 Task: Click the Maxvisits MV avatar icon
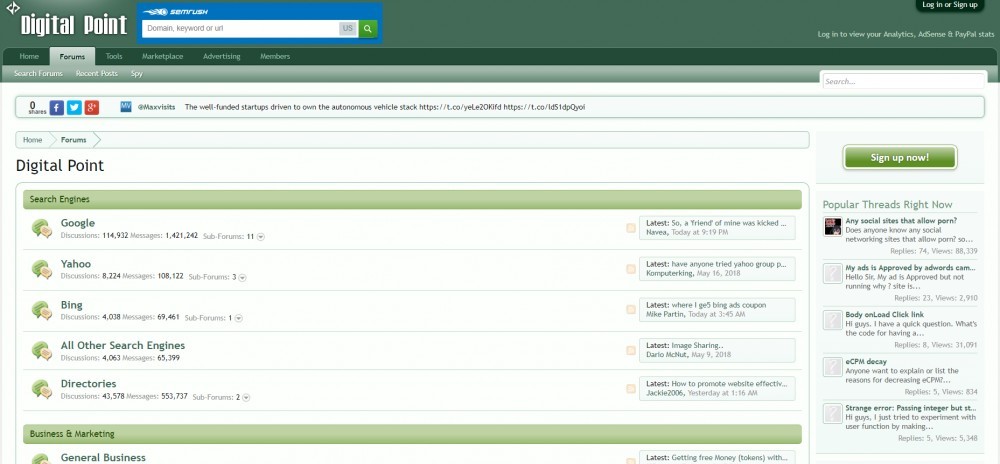[126, 106]
